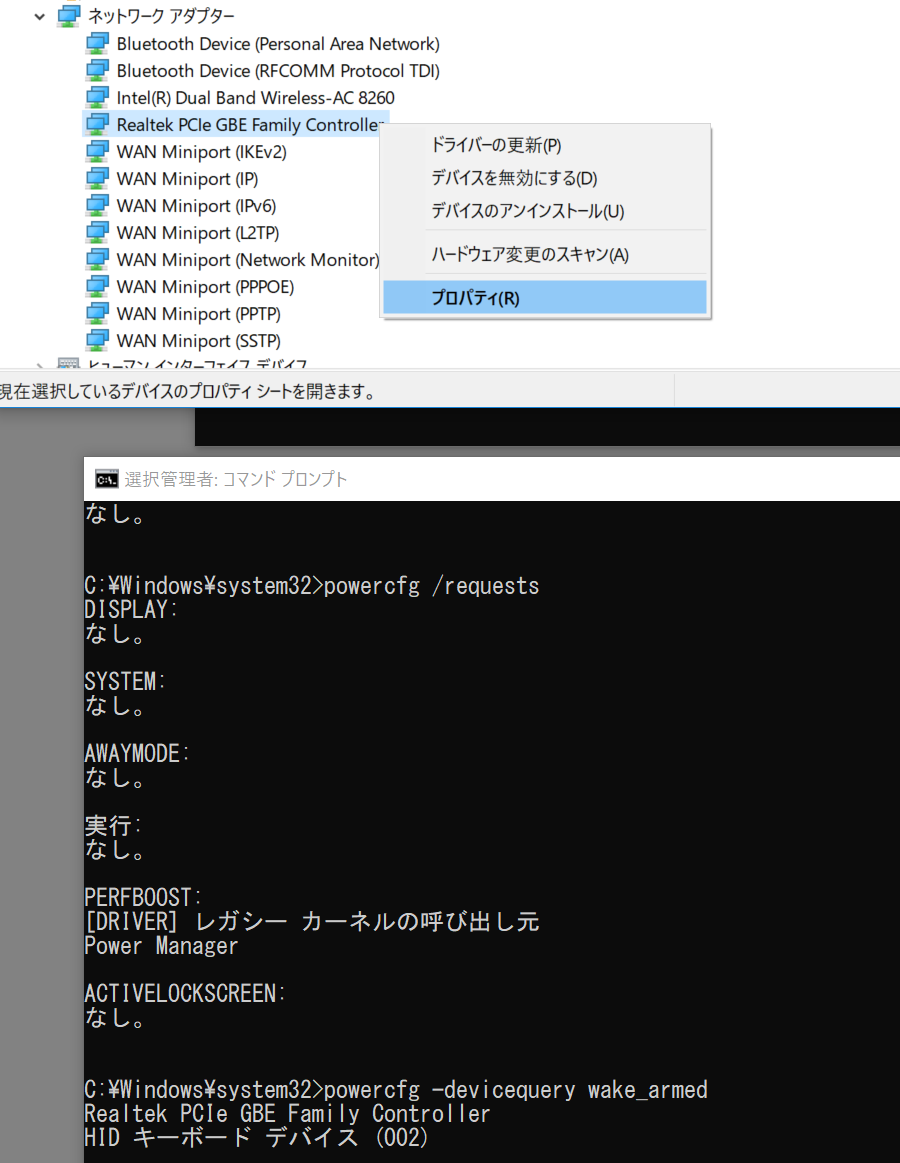Click the Command Prompt title bar icon
Image resolution: width=900 pixels, height=1163 pixels.
(106, 479)
